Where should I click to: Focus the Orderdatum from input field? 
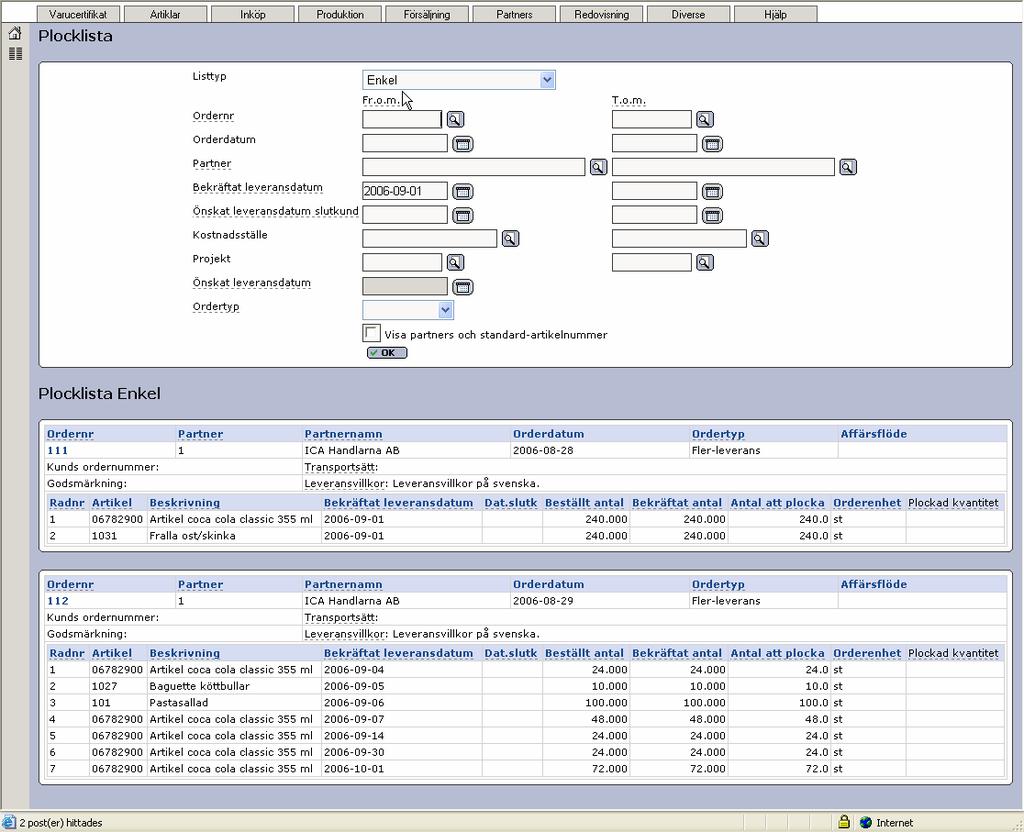point(405,143)
